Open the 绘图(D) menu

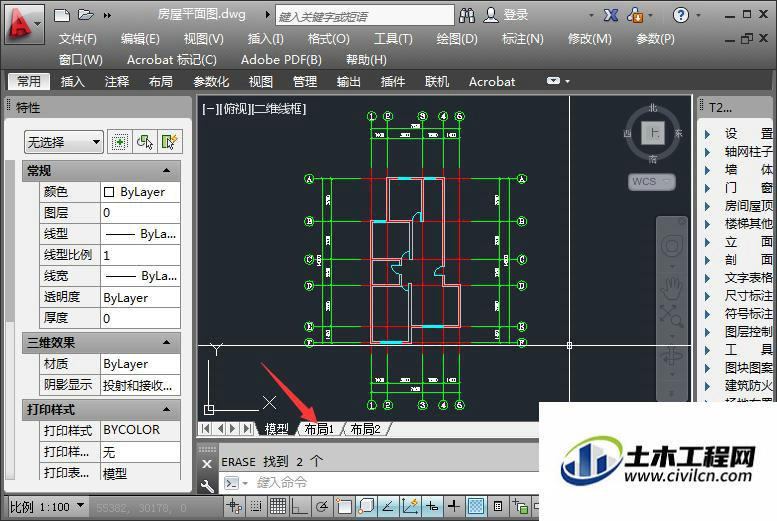(456, 39)
